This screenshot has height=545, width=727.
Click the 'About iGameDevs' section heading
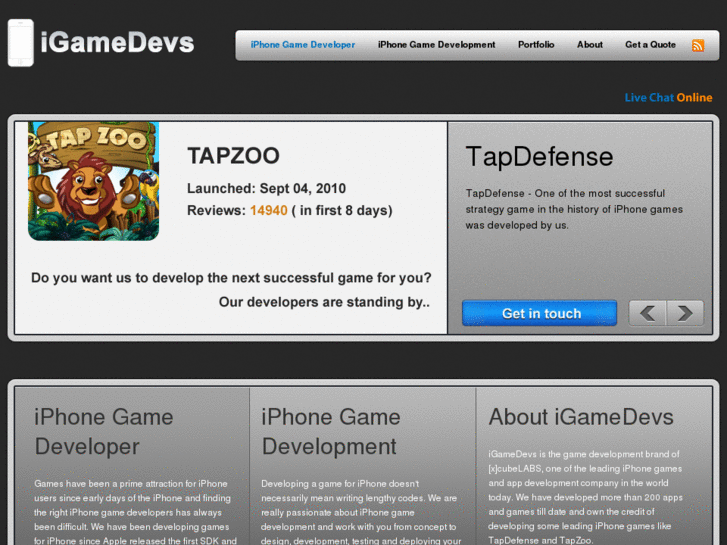click(x=581, y=417)
